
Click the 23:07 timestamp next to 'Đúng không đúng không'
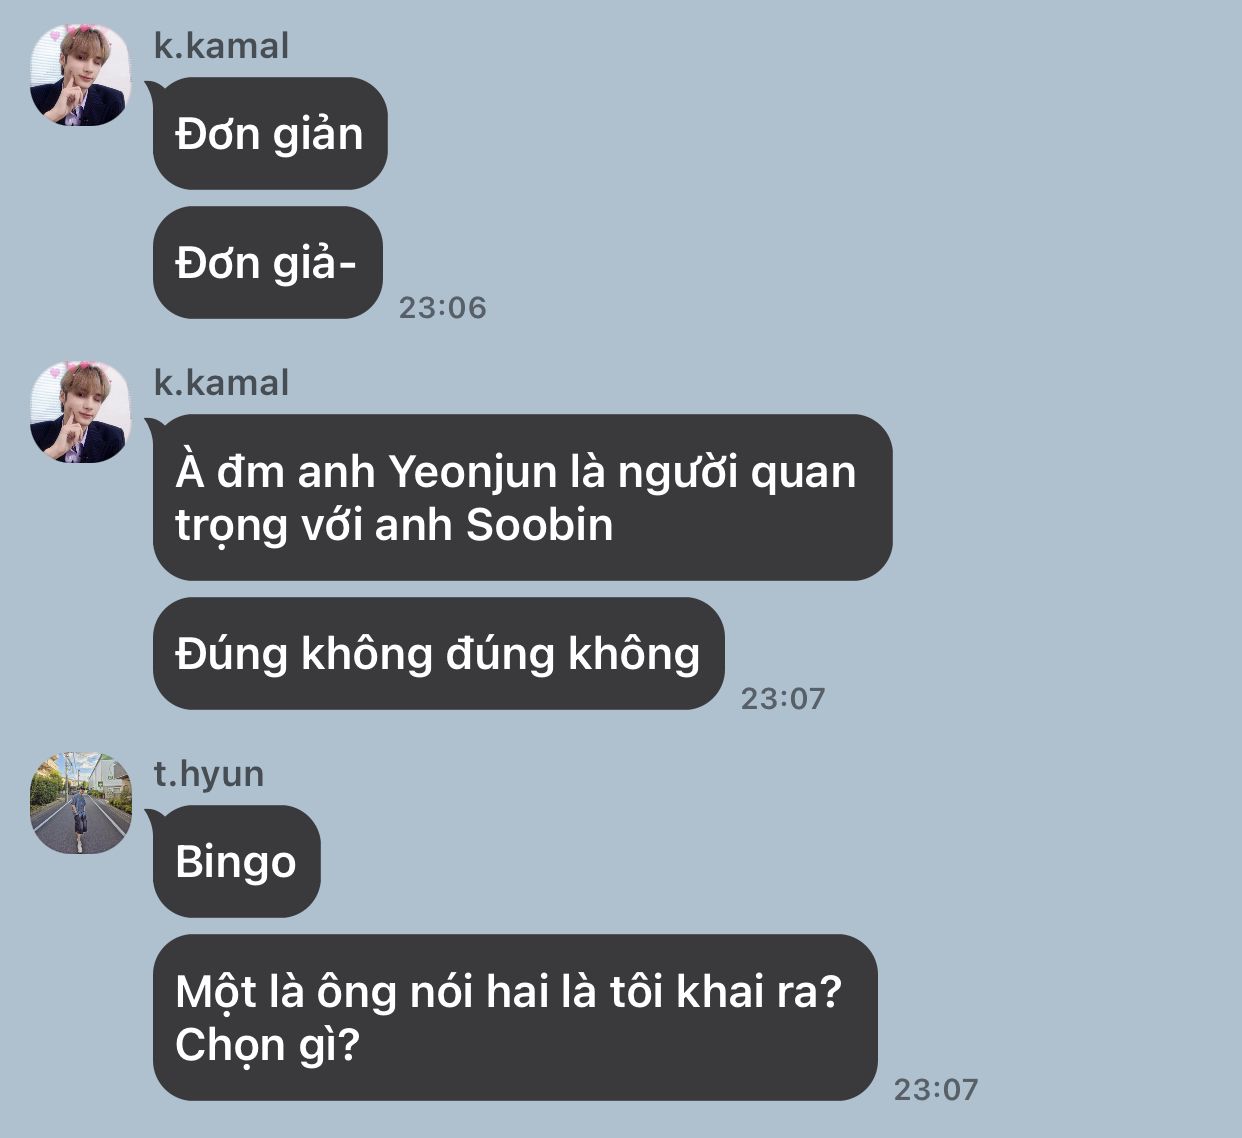783,698
